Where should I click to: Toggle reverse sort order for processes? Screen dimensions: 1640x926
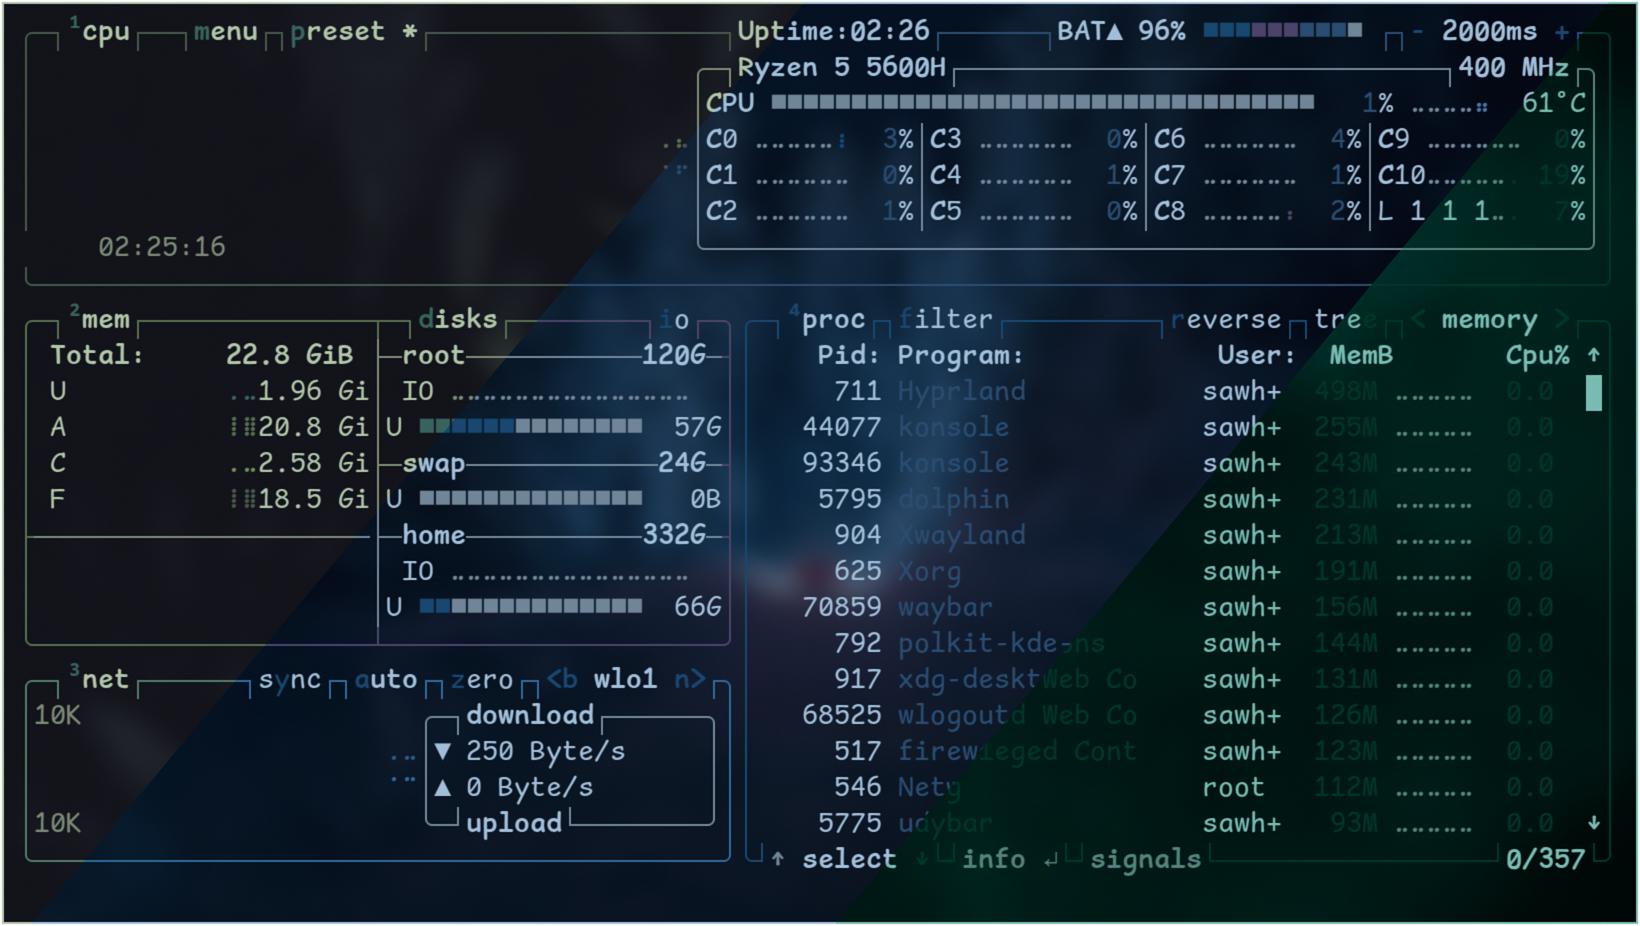(1226, 319)
